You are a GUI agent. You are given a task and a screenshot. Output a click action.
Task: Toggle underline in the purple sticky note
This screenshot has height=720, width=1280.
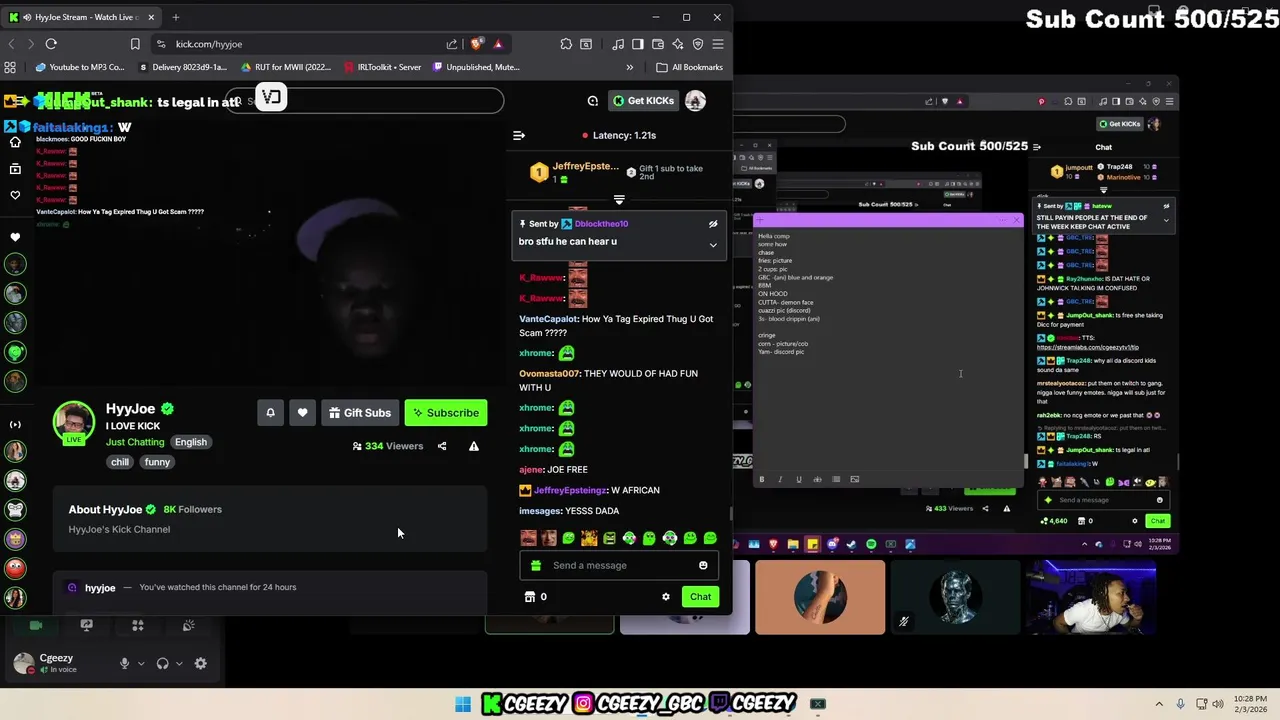click(798, 479)
